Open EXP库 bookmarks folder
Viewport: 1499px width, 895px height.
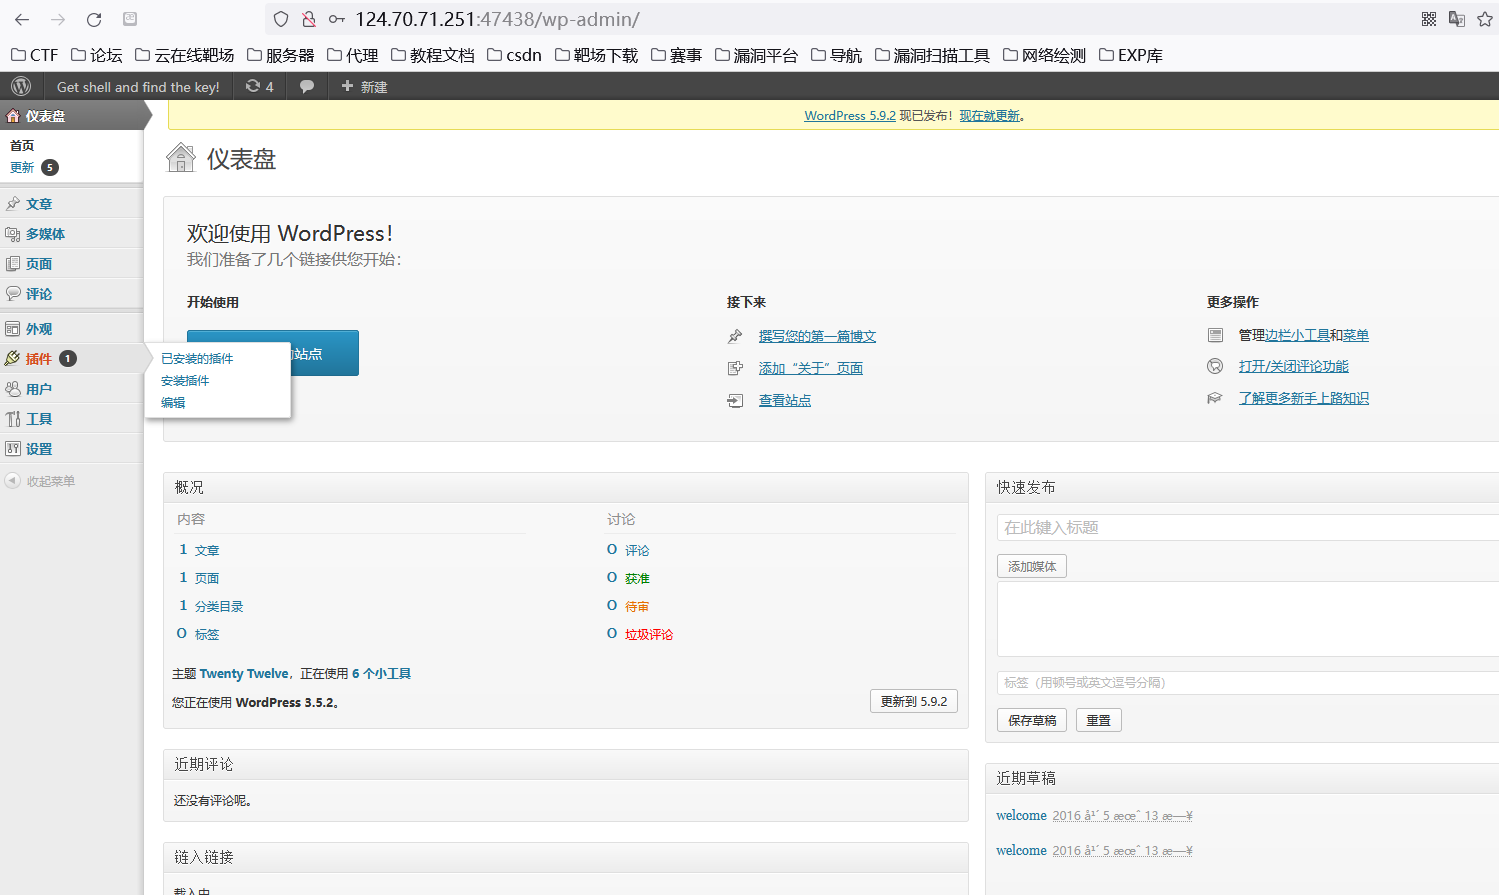(x=1131, y=55)
